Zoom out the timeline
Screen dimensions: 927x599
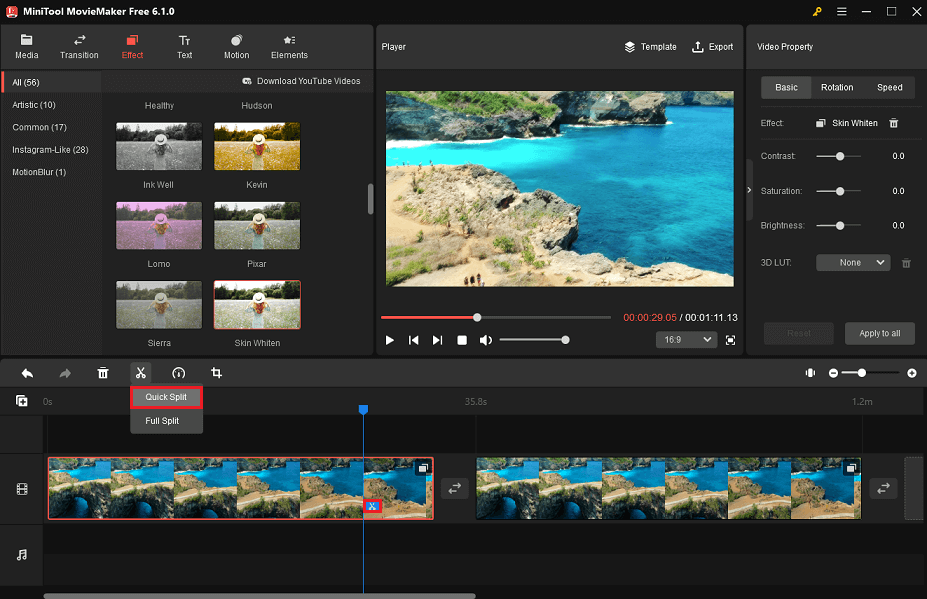834,373
